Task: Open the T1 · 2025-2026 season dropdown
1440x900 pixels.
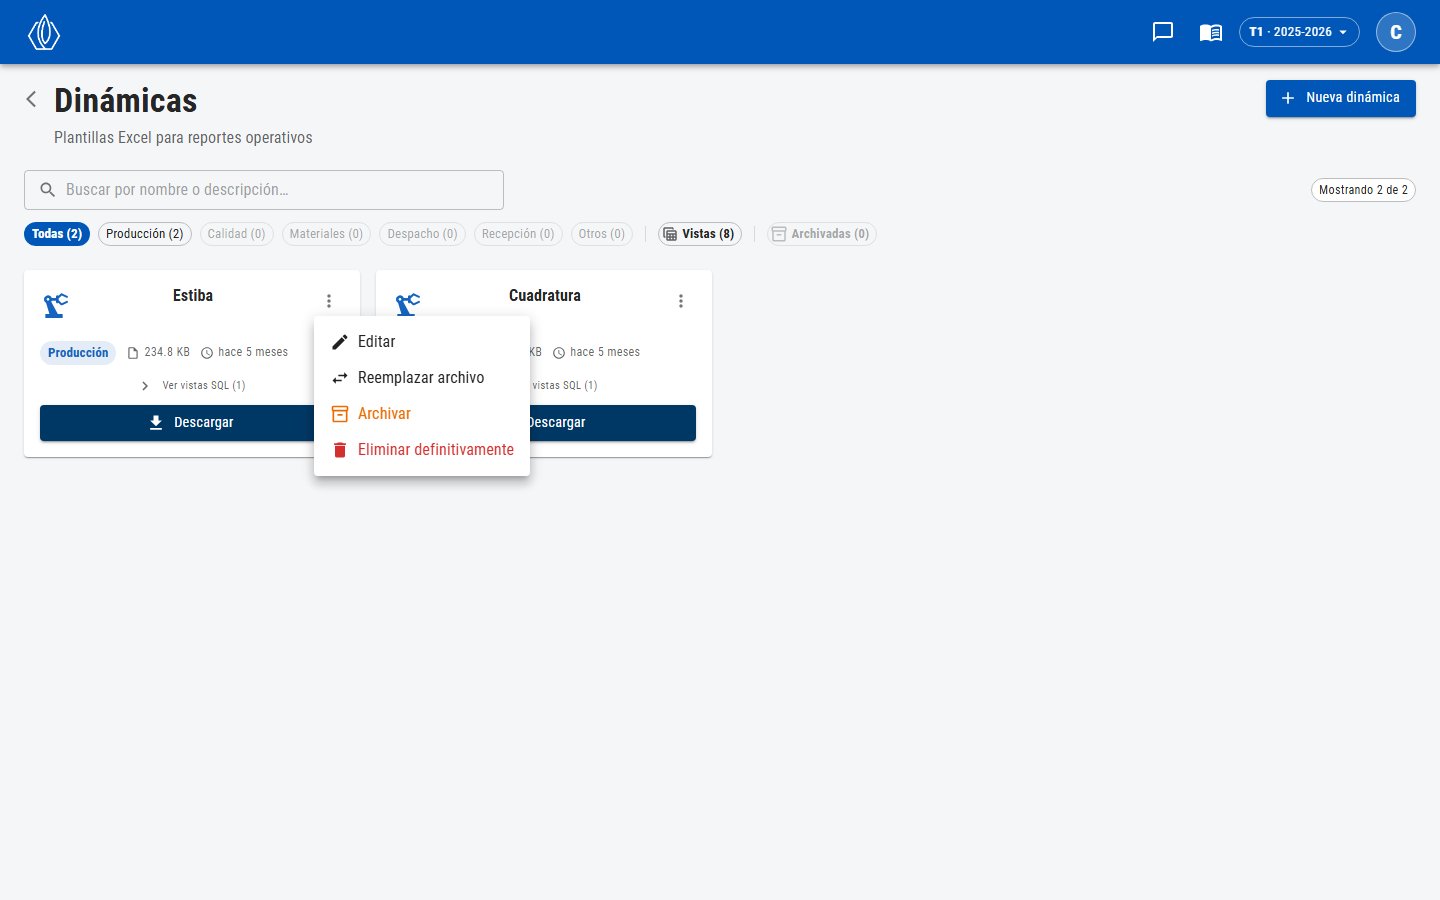Action: tap(1299, 32)
